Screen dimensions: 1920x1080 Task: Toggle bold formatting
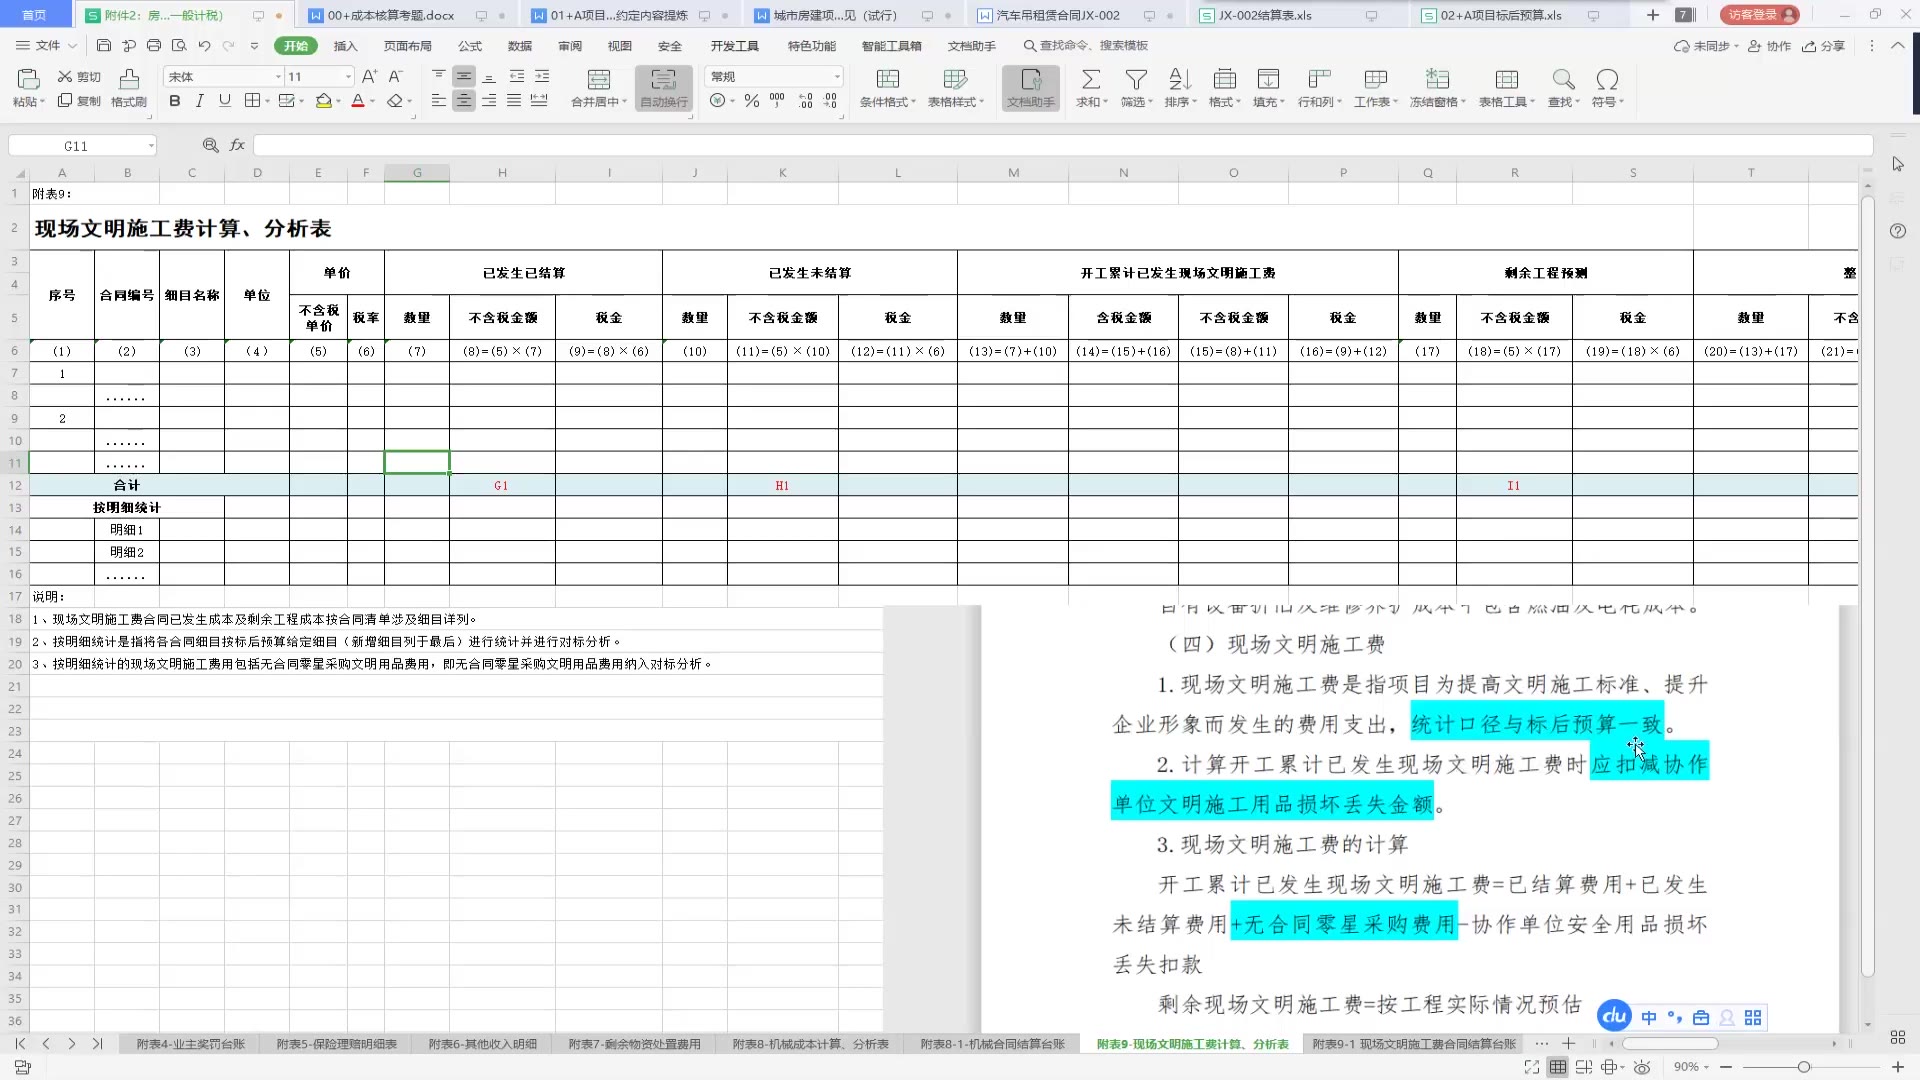pos(175,101)
